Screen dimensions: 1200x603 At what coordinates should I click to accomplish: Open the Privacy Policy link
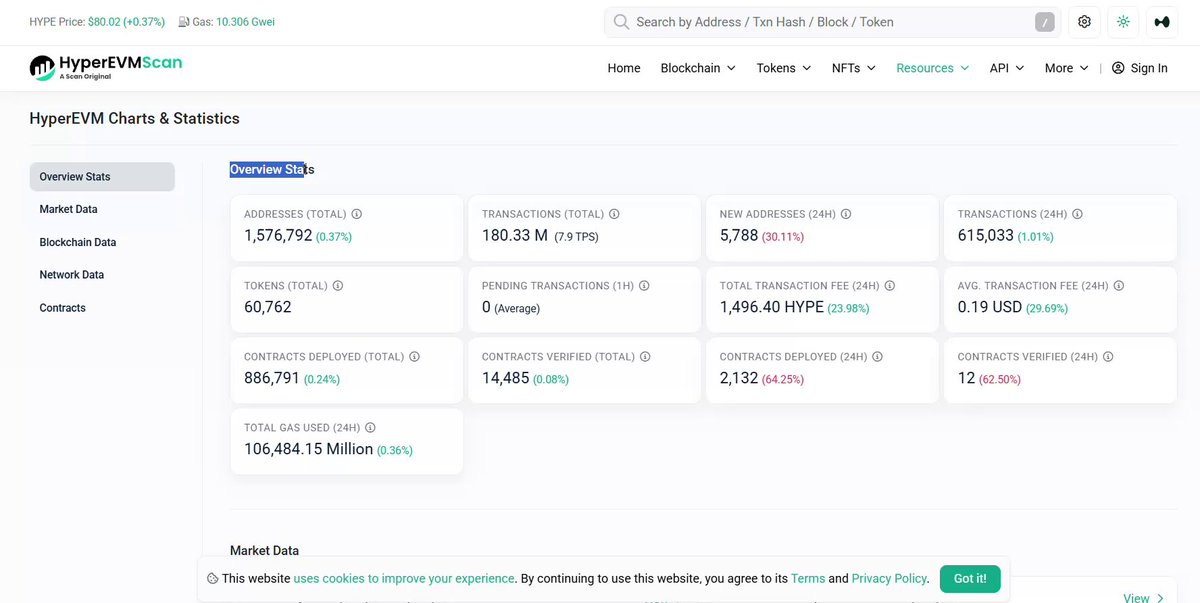coord(890,578)
